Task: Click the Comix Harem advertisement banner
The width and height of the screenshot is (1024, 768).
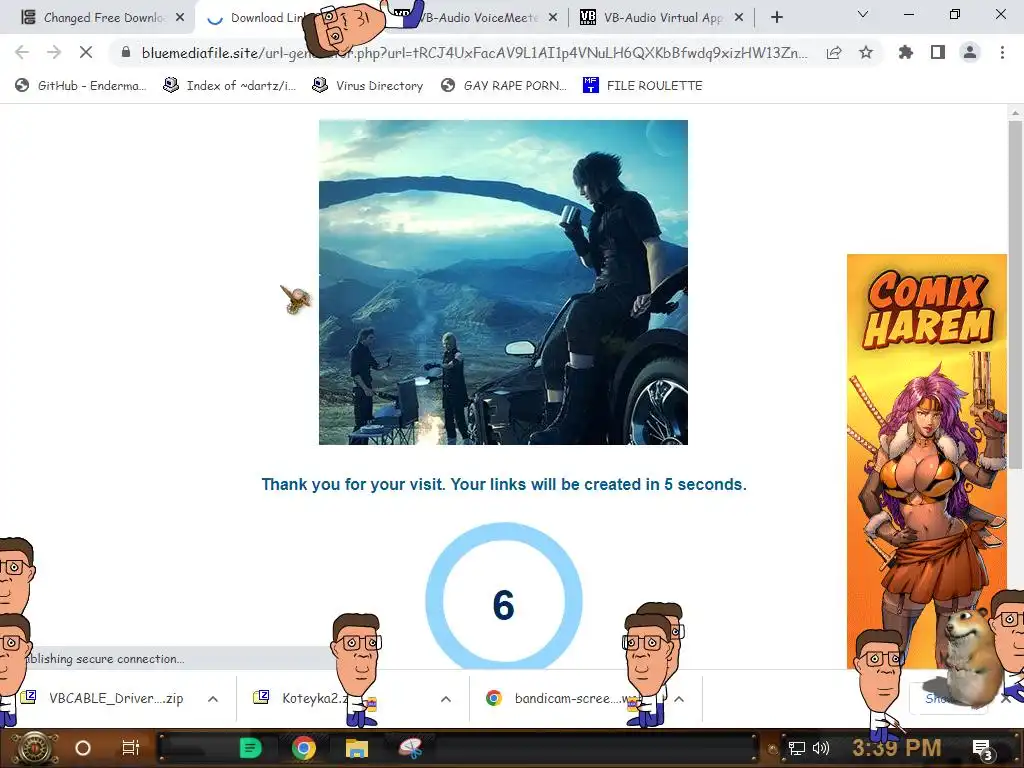Action: [927, 461]
